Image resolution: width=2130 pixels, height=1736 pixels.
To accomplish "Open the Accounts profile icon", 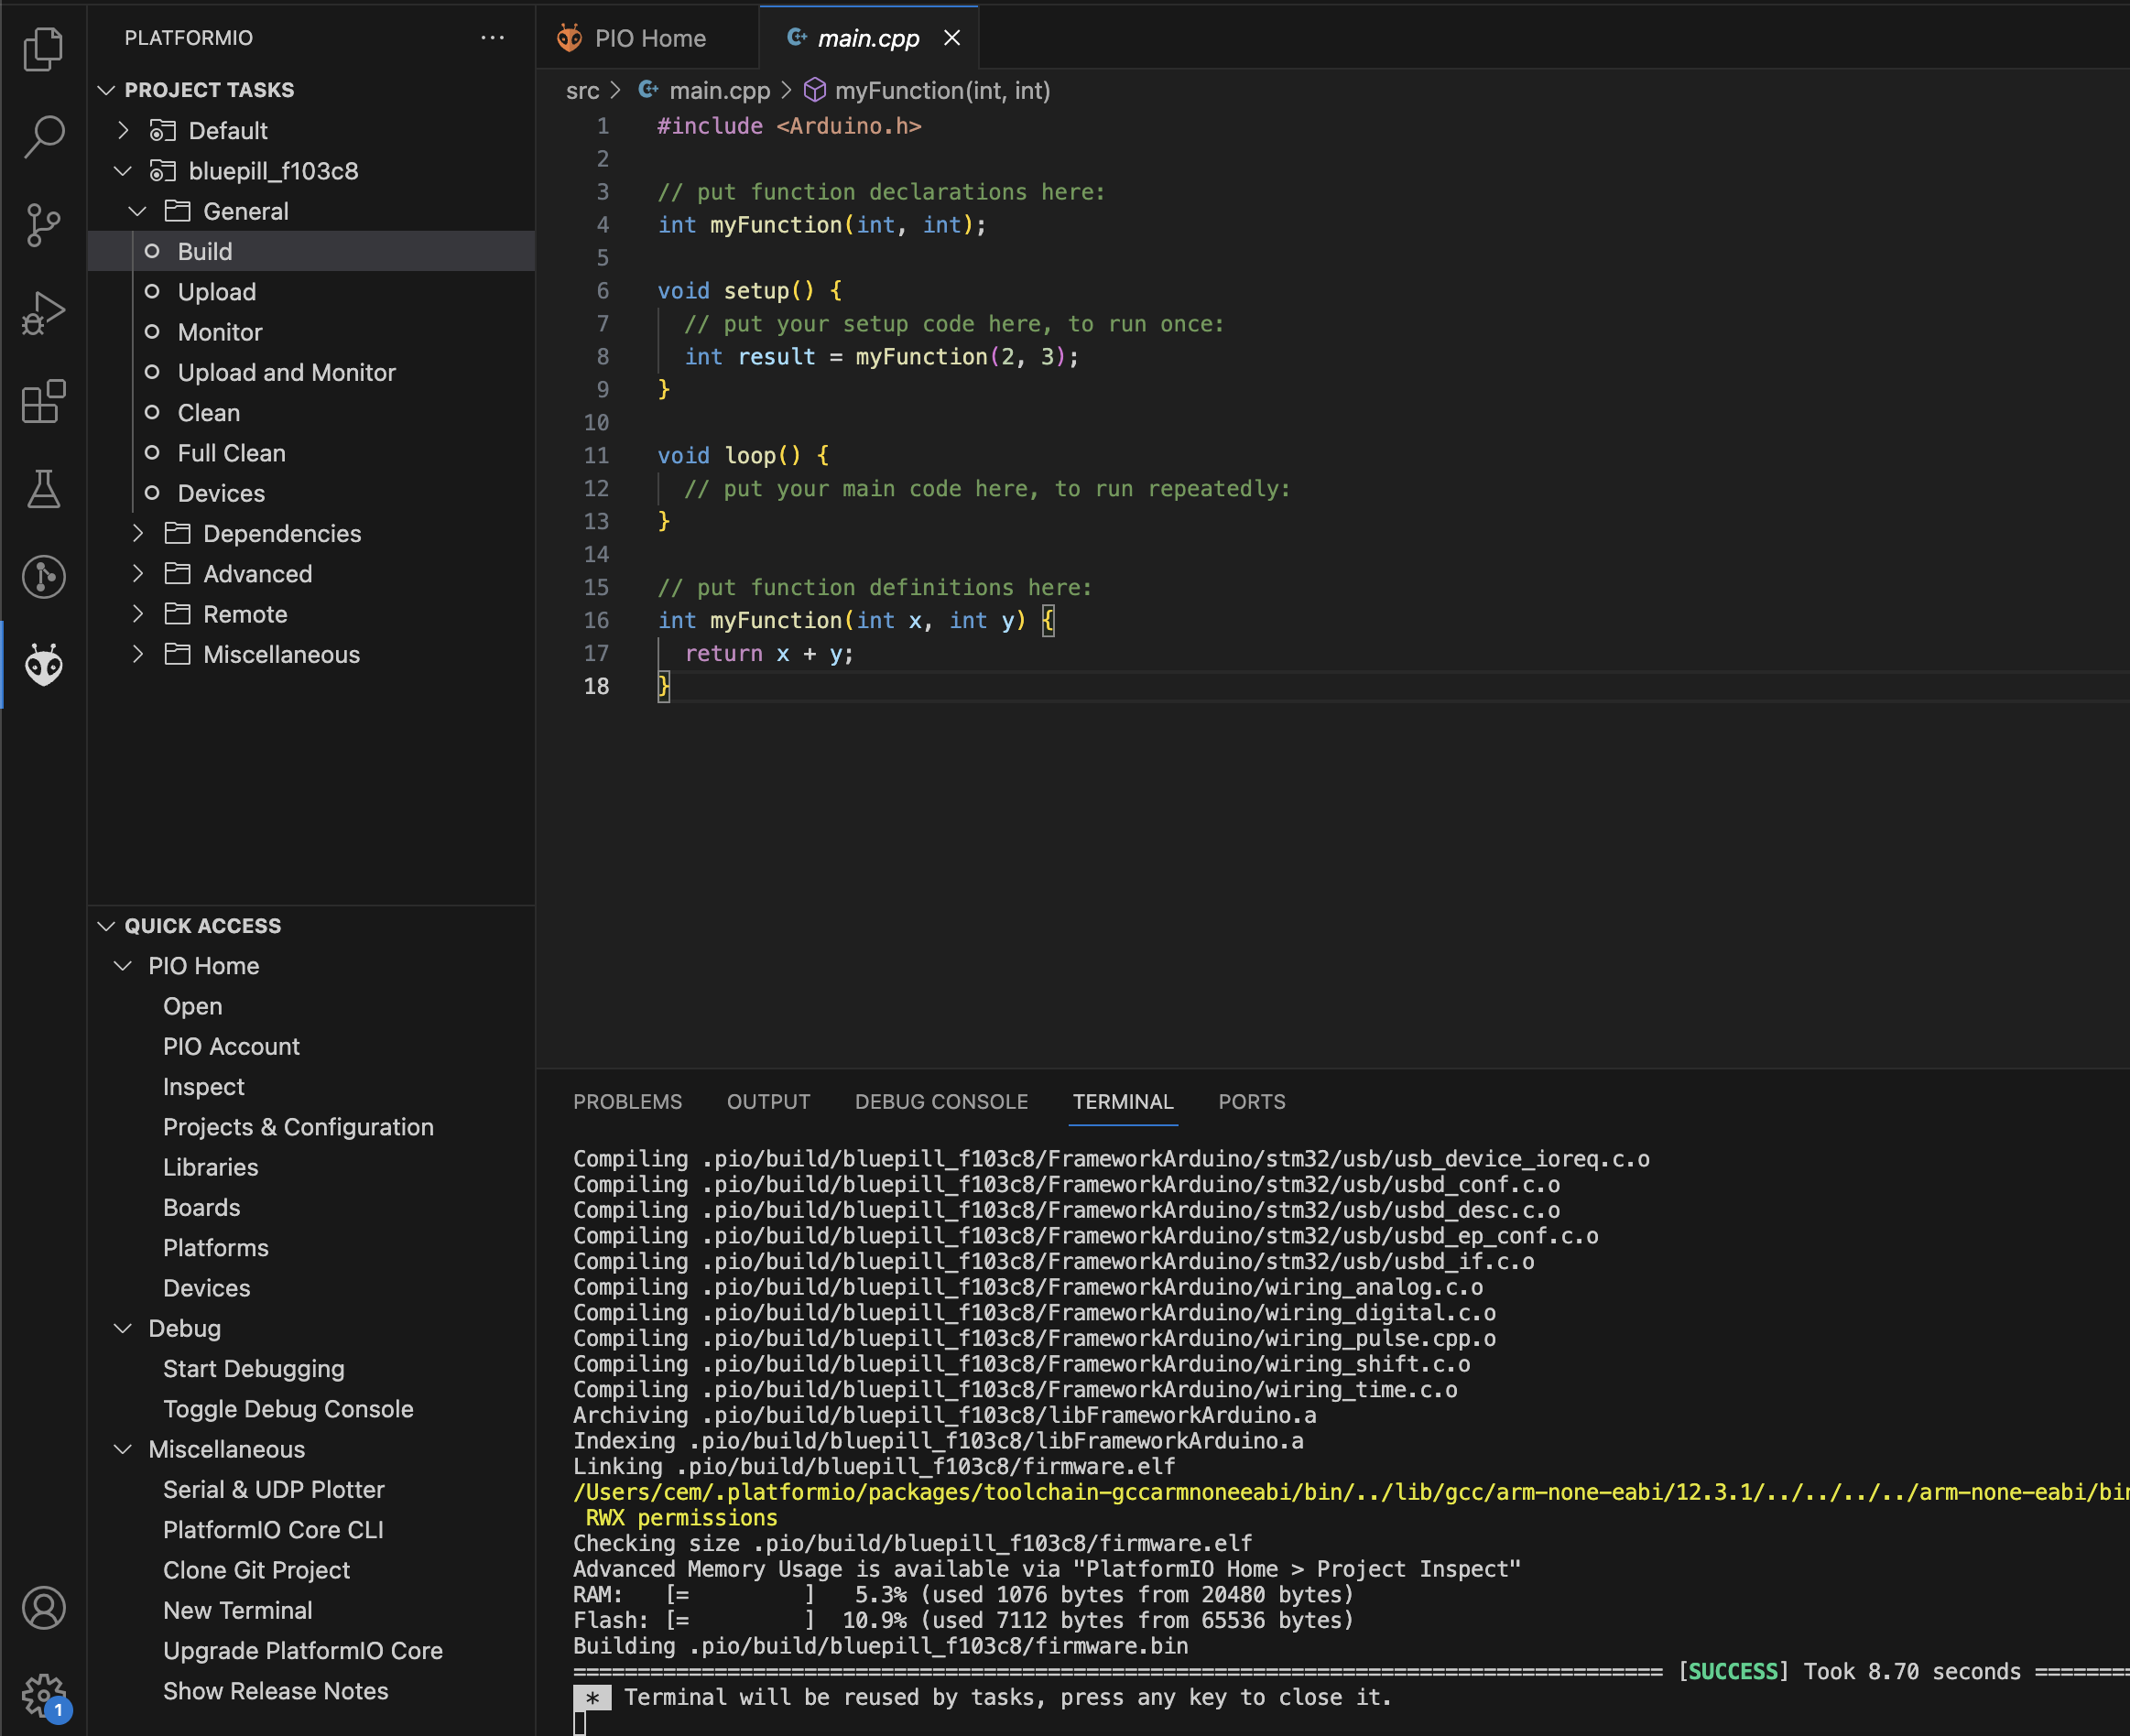I will pyautogui.click(x=43, y=1608).
